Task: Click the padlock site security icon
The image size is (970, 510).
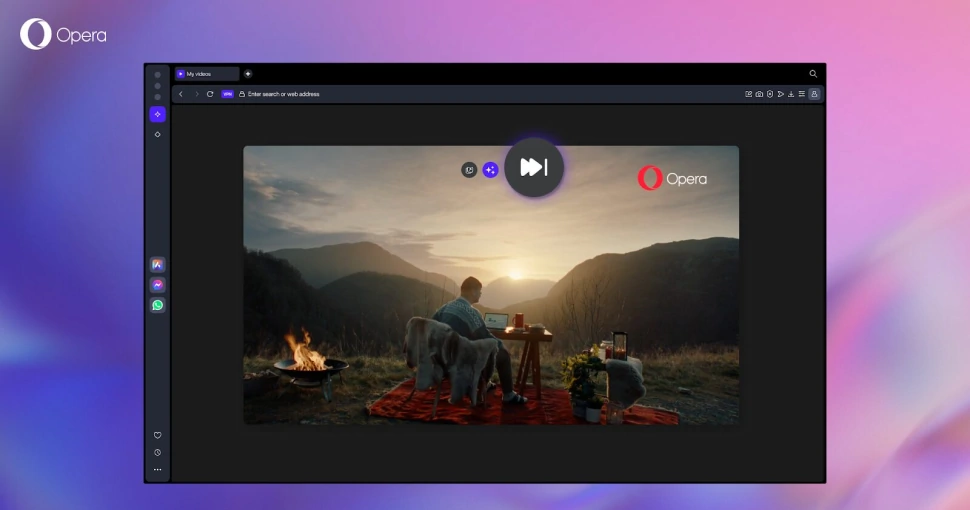Action: [x=242, y=94]
